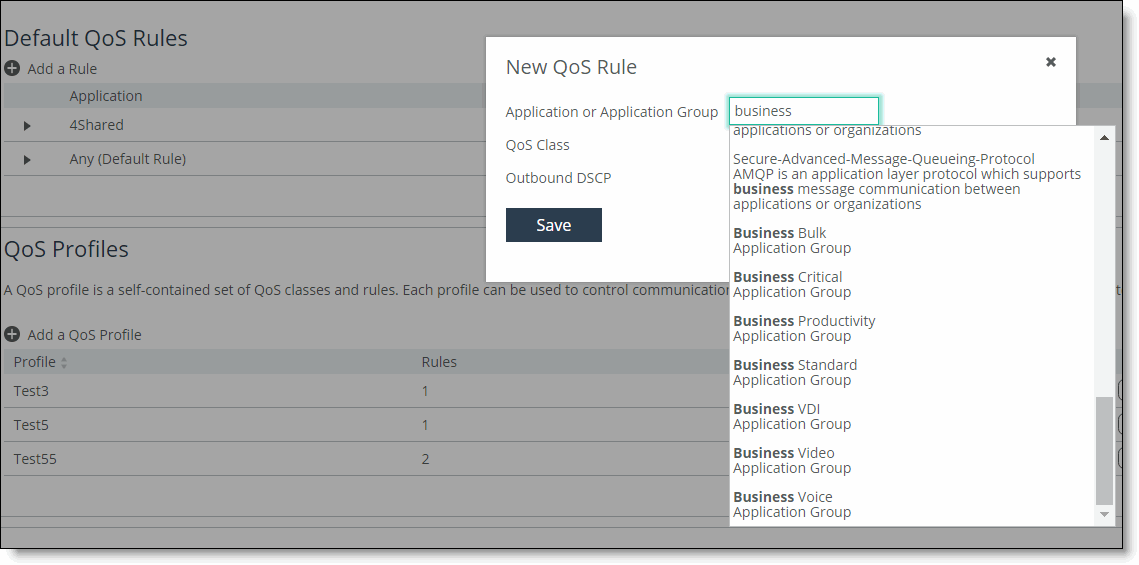Click the Add a QoS Profile plus icon
1139x565 pixels.
(12, 335)
